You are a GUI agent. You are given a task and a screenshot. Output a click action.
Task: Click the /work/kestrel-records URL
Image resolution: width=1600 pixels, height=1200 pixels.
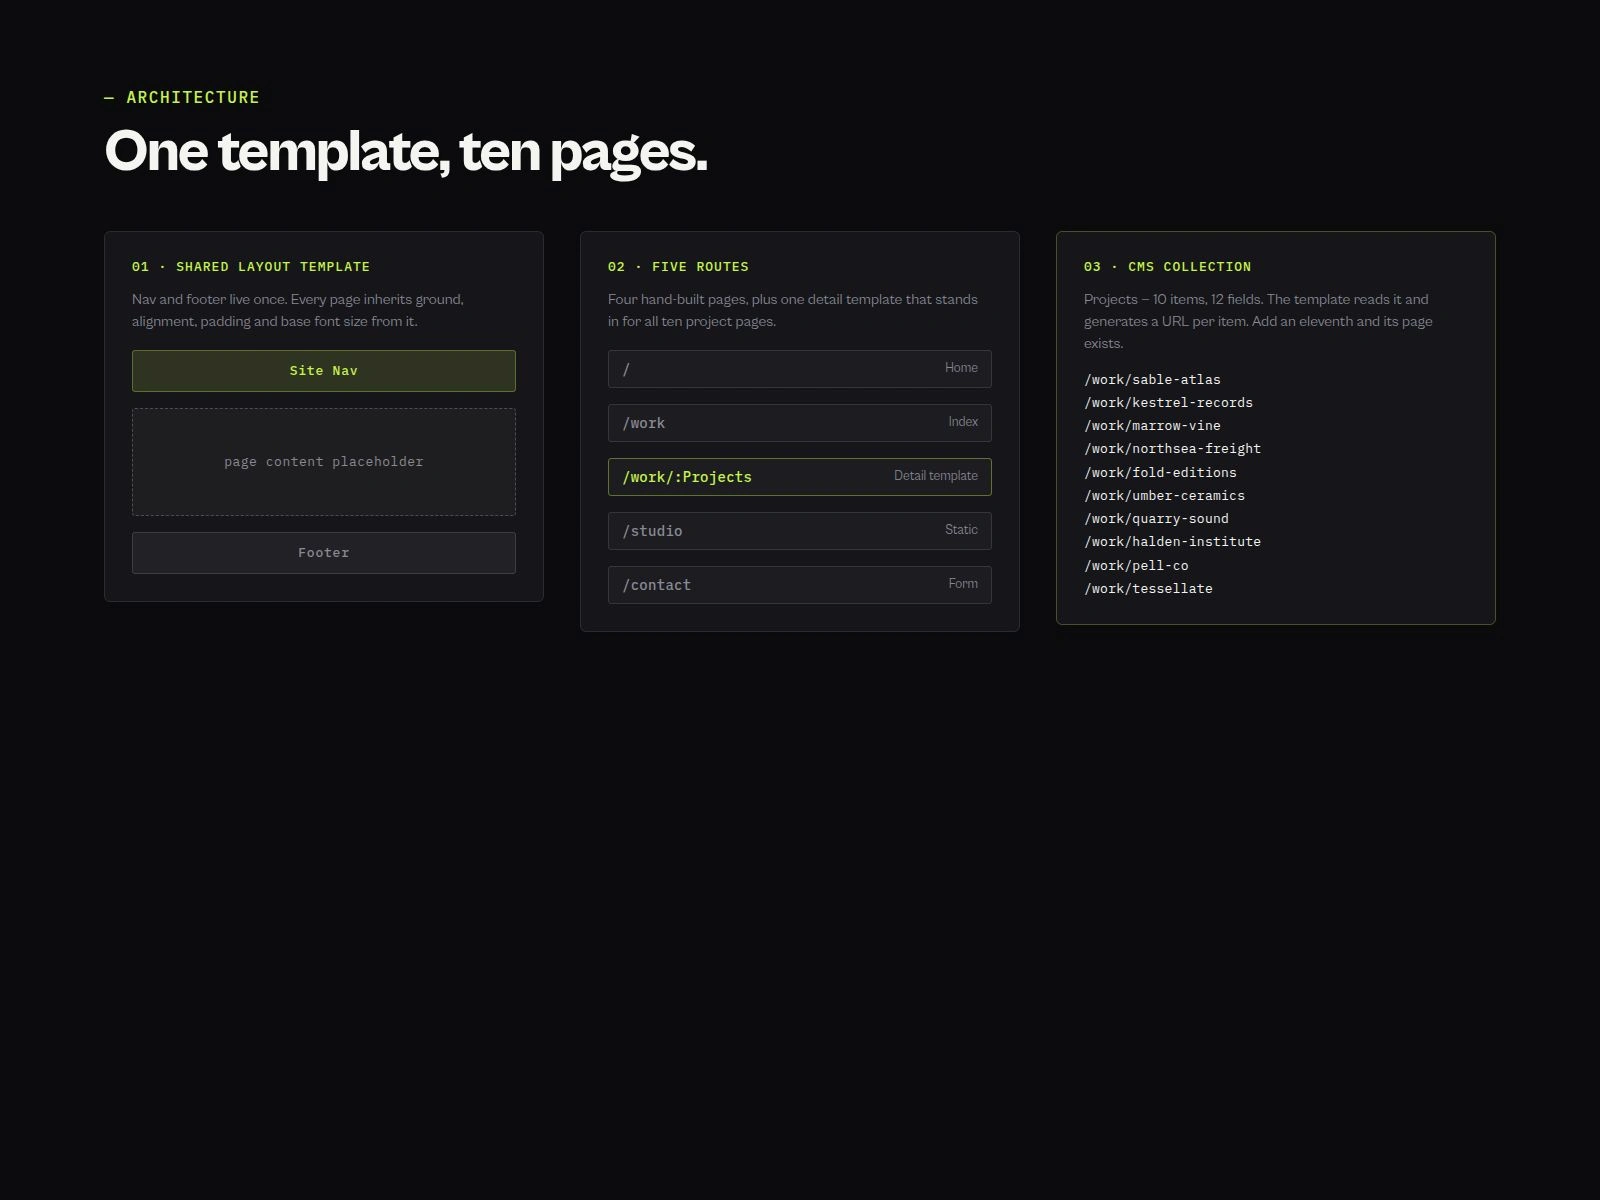1168,403
